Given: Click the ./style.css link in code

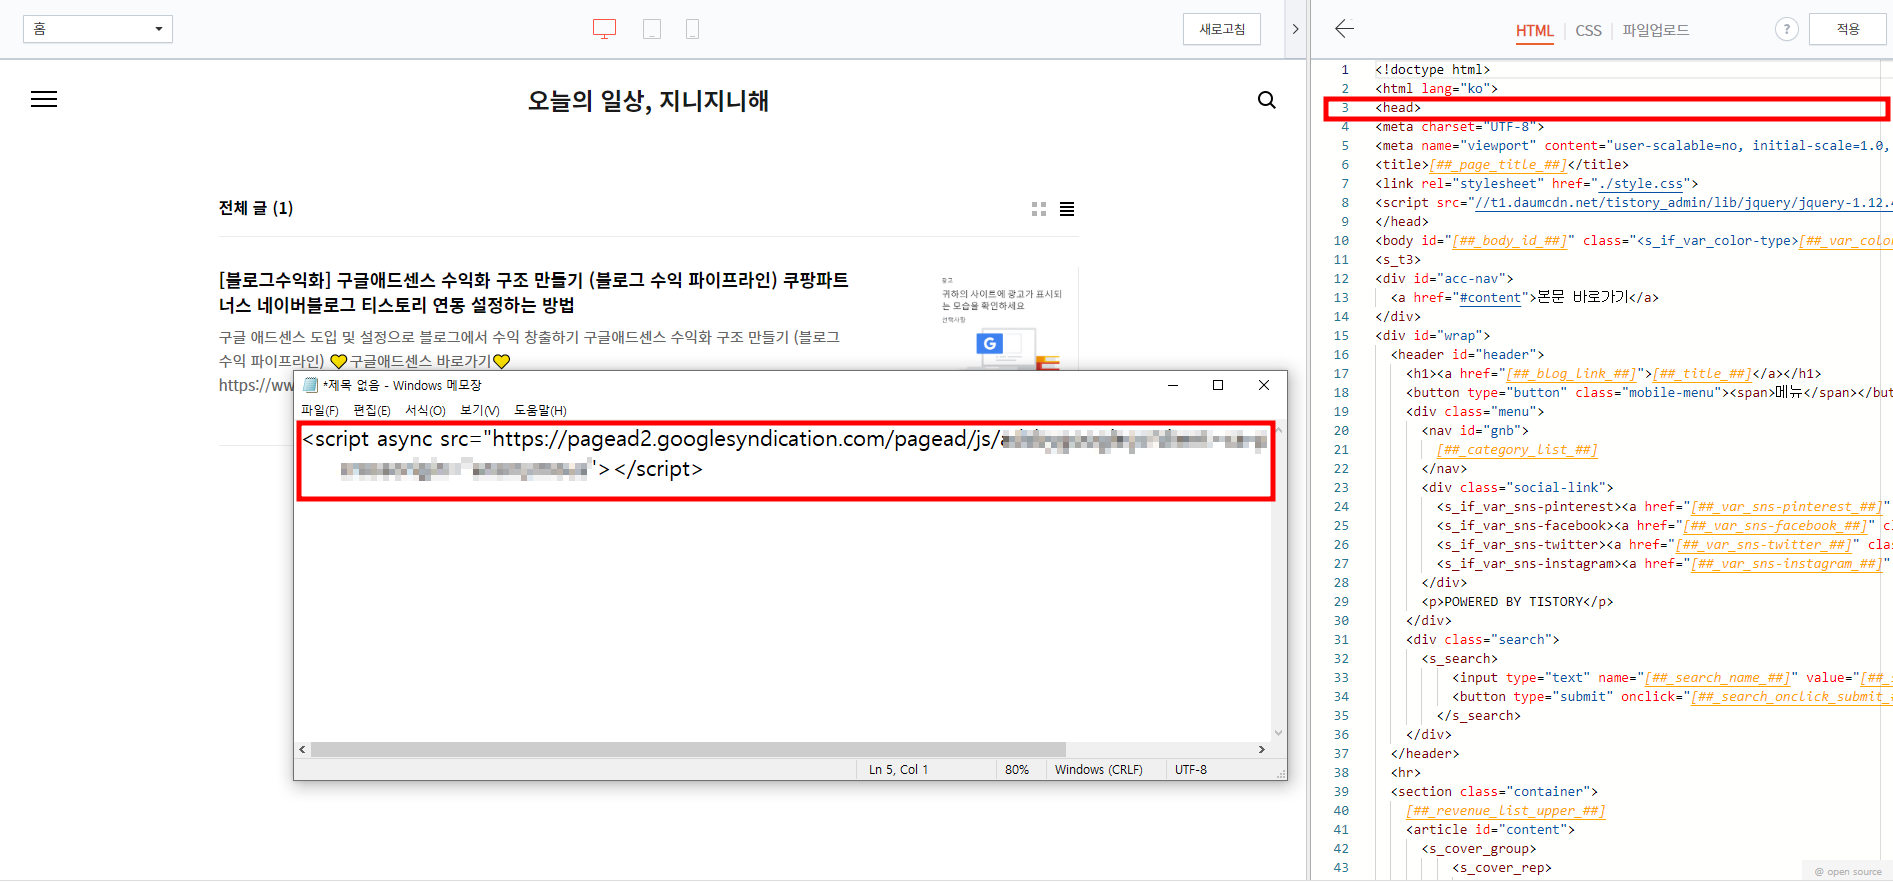Looking at the screenshot, I should [x=1640, y=184].
